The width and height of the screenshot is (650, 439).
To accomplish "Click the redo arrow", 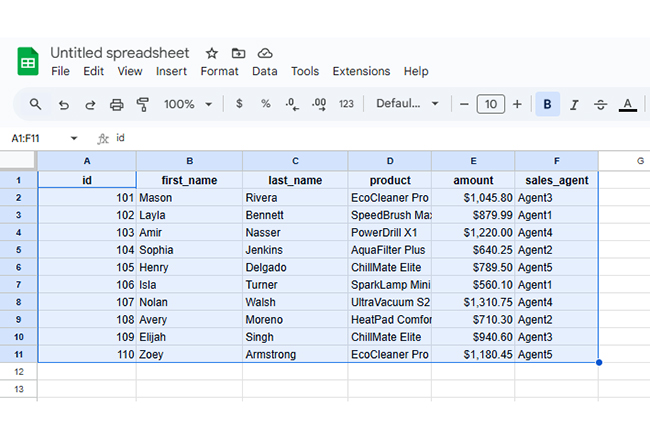I will (90, 104).
